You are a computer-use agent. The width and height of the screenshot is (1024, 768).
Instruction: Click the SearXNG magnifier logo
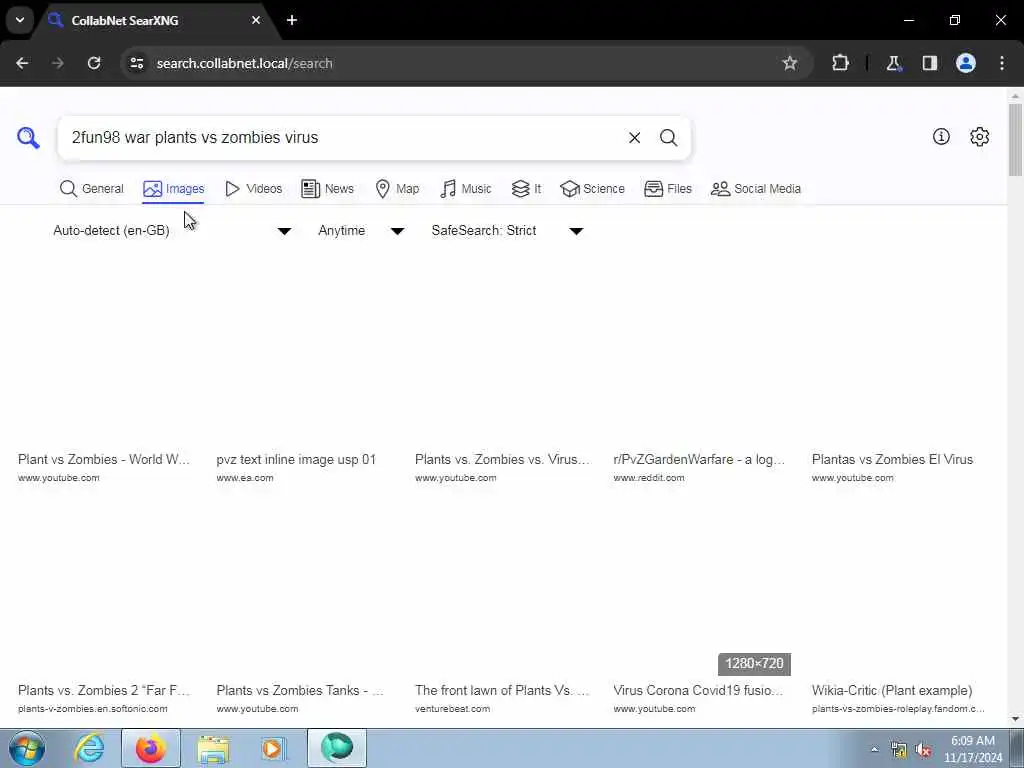(x=28, y=138)
